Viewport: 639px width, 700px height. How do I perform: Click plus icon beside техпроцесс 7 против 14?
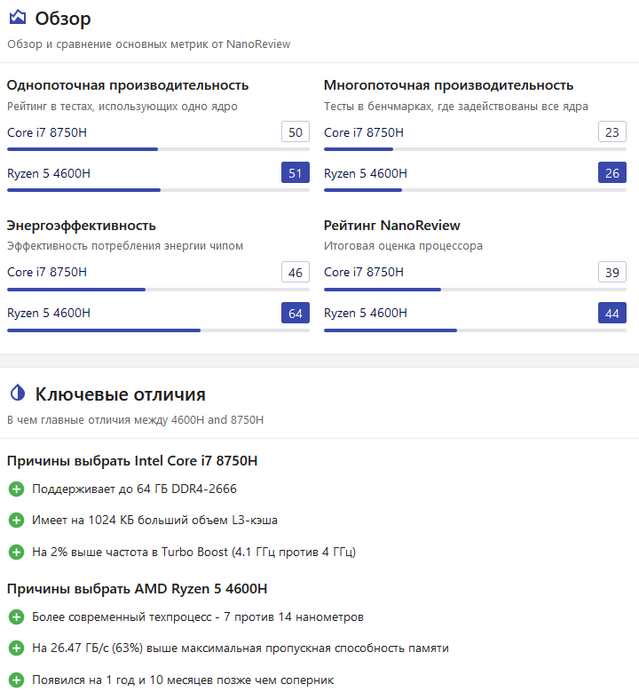tap(16, 617)
